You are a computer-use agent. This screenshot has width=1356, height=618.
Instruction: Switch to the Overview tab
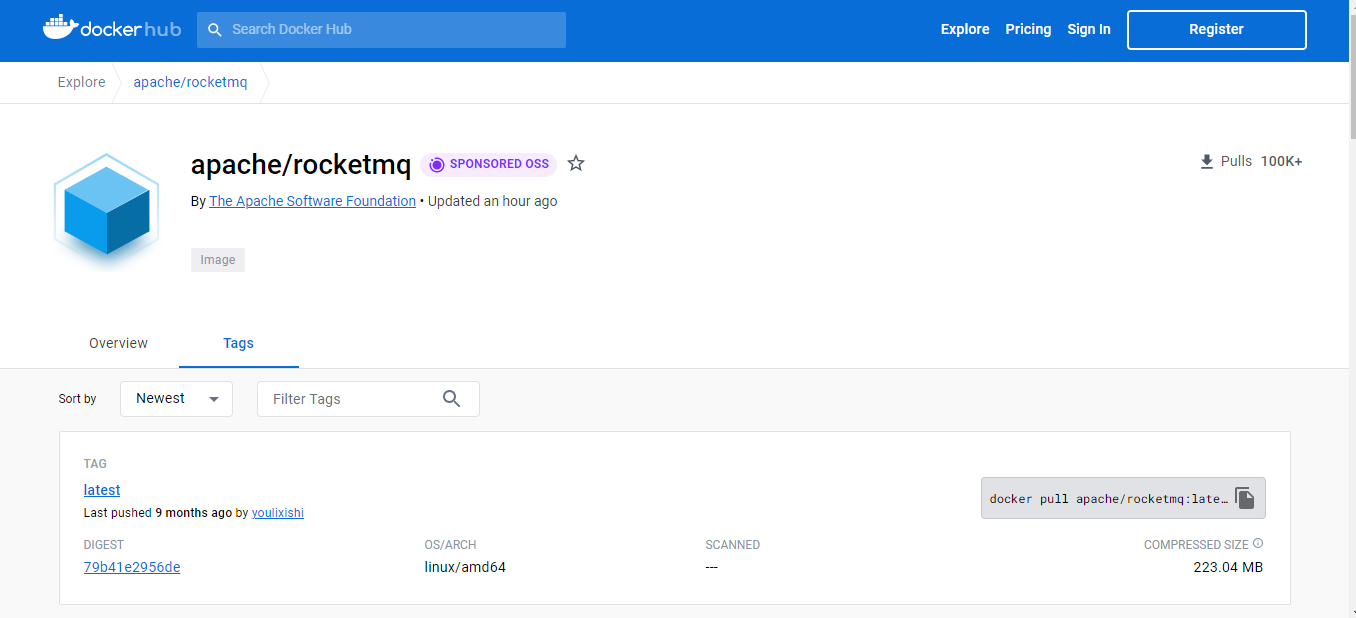pyautogui.click(x=118, y=343)
